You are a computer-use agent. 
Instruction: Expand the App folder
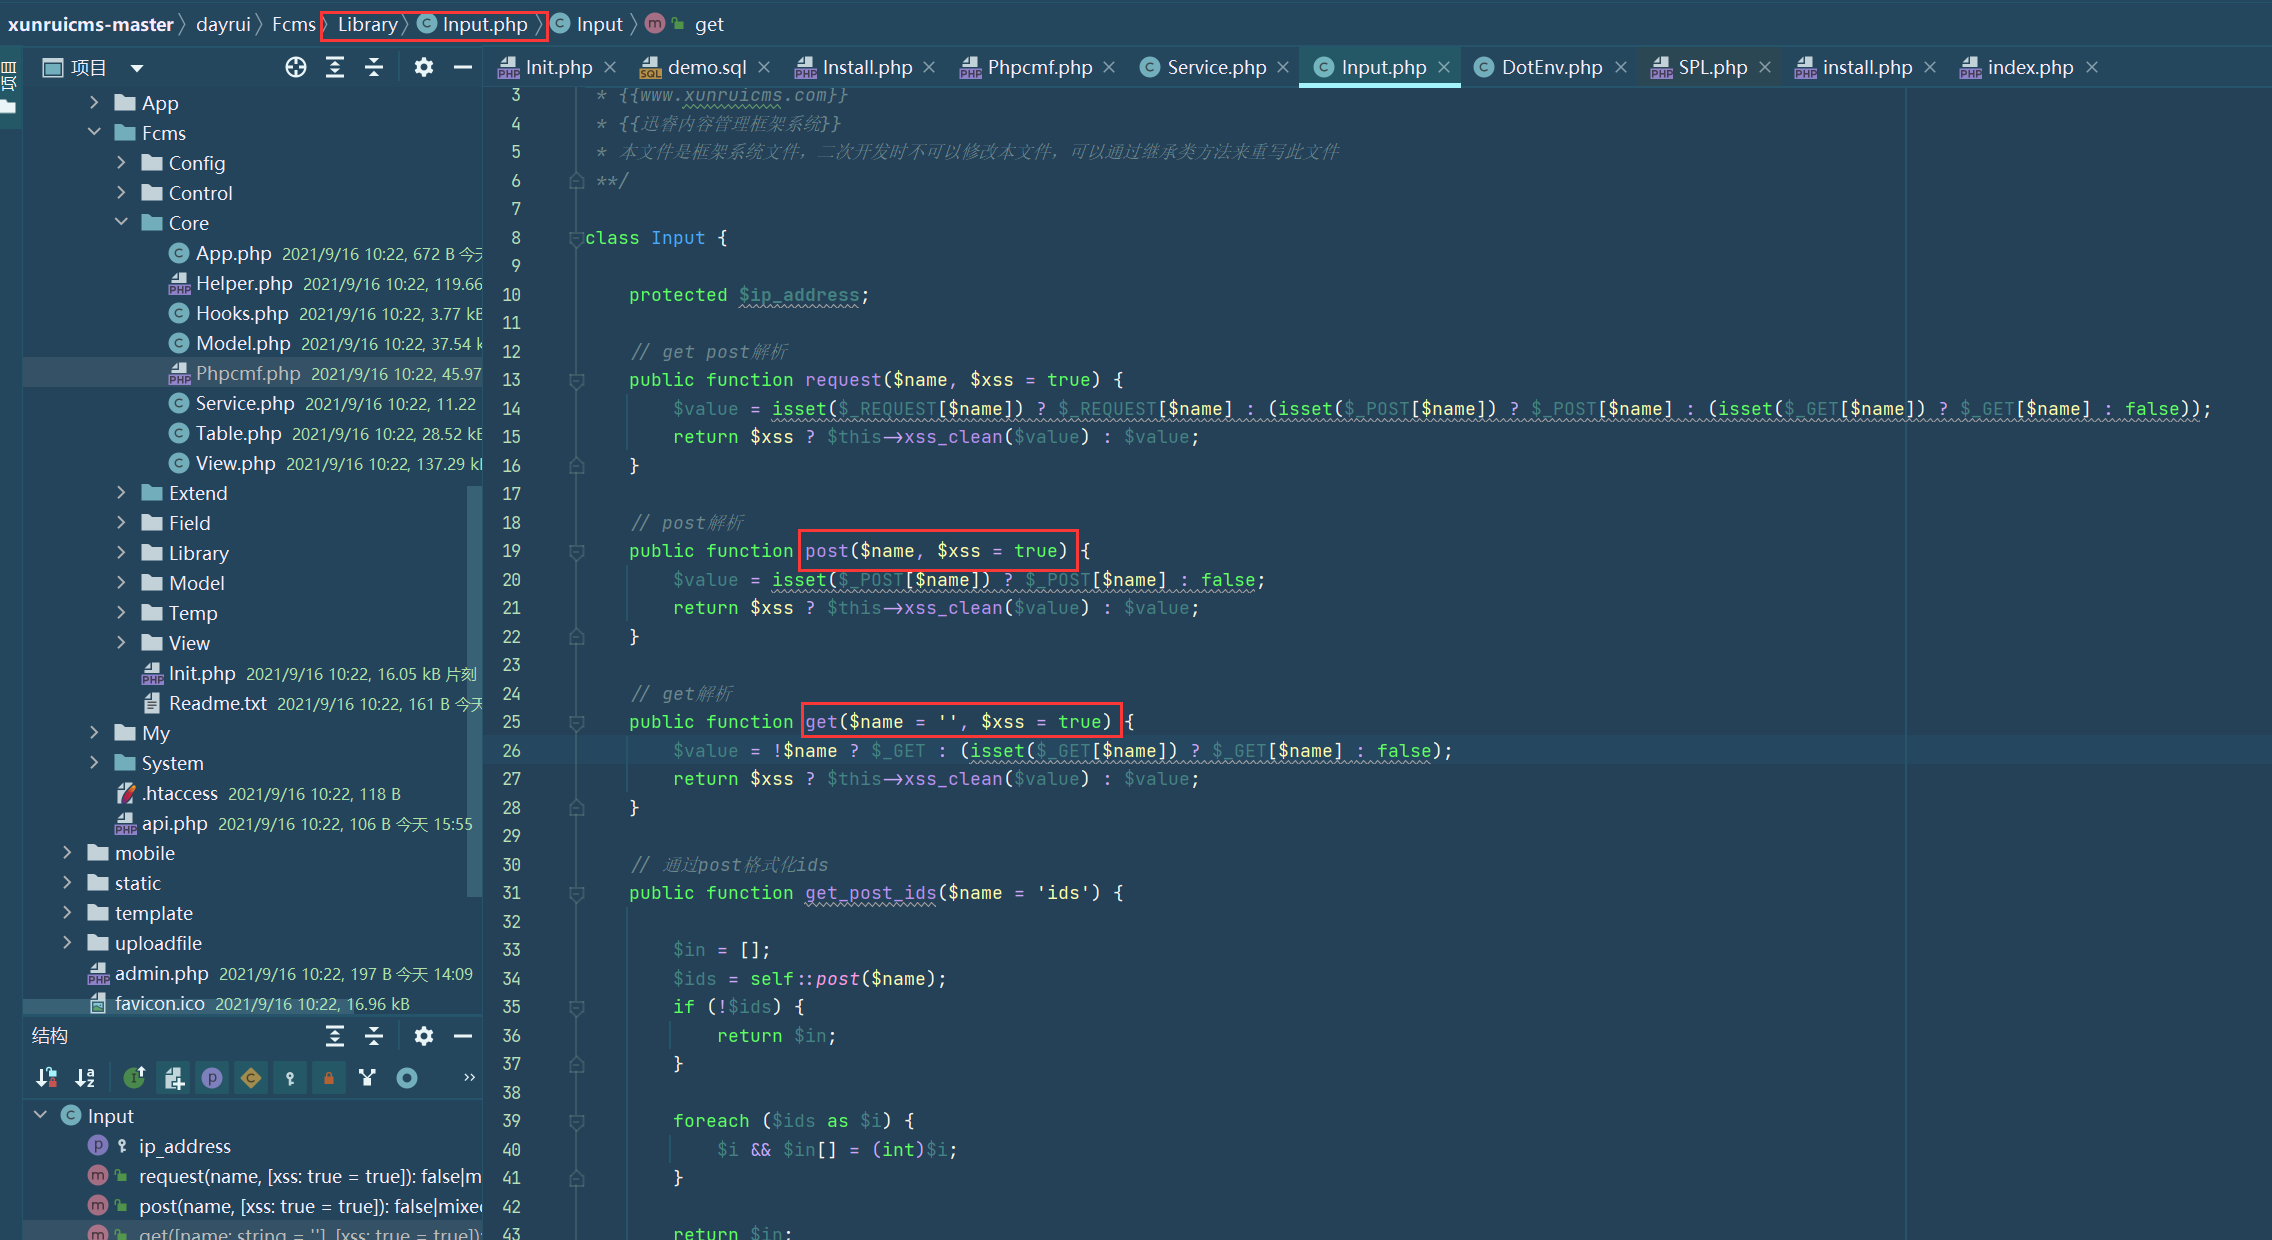(94, 102)
